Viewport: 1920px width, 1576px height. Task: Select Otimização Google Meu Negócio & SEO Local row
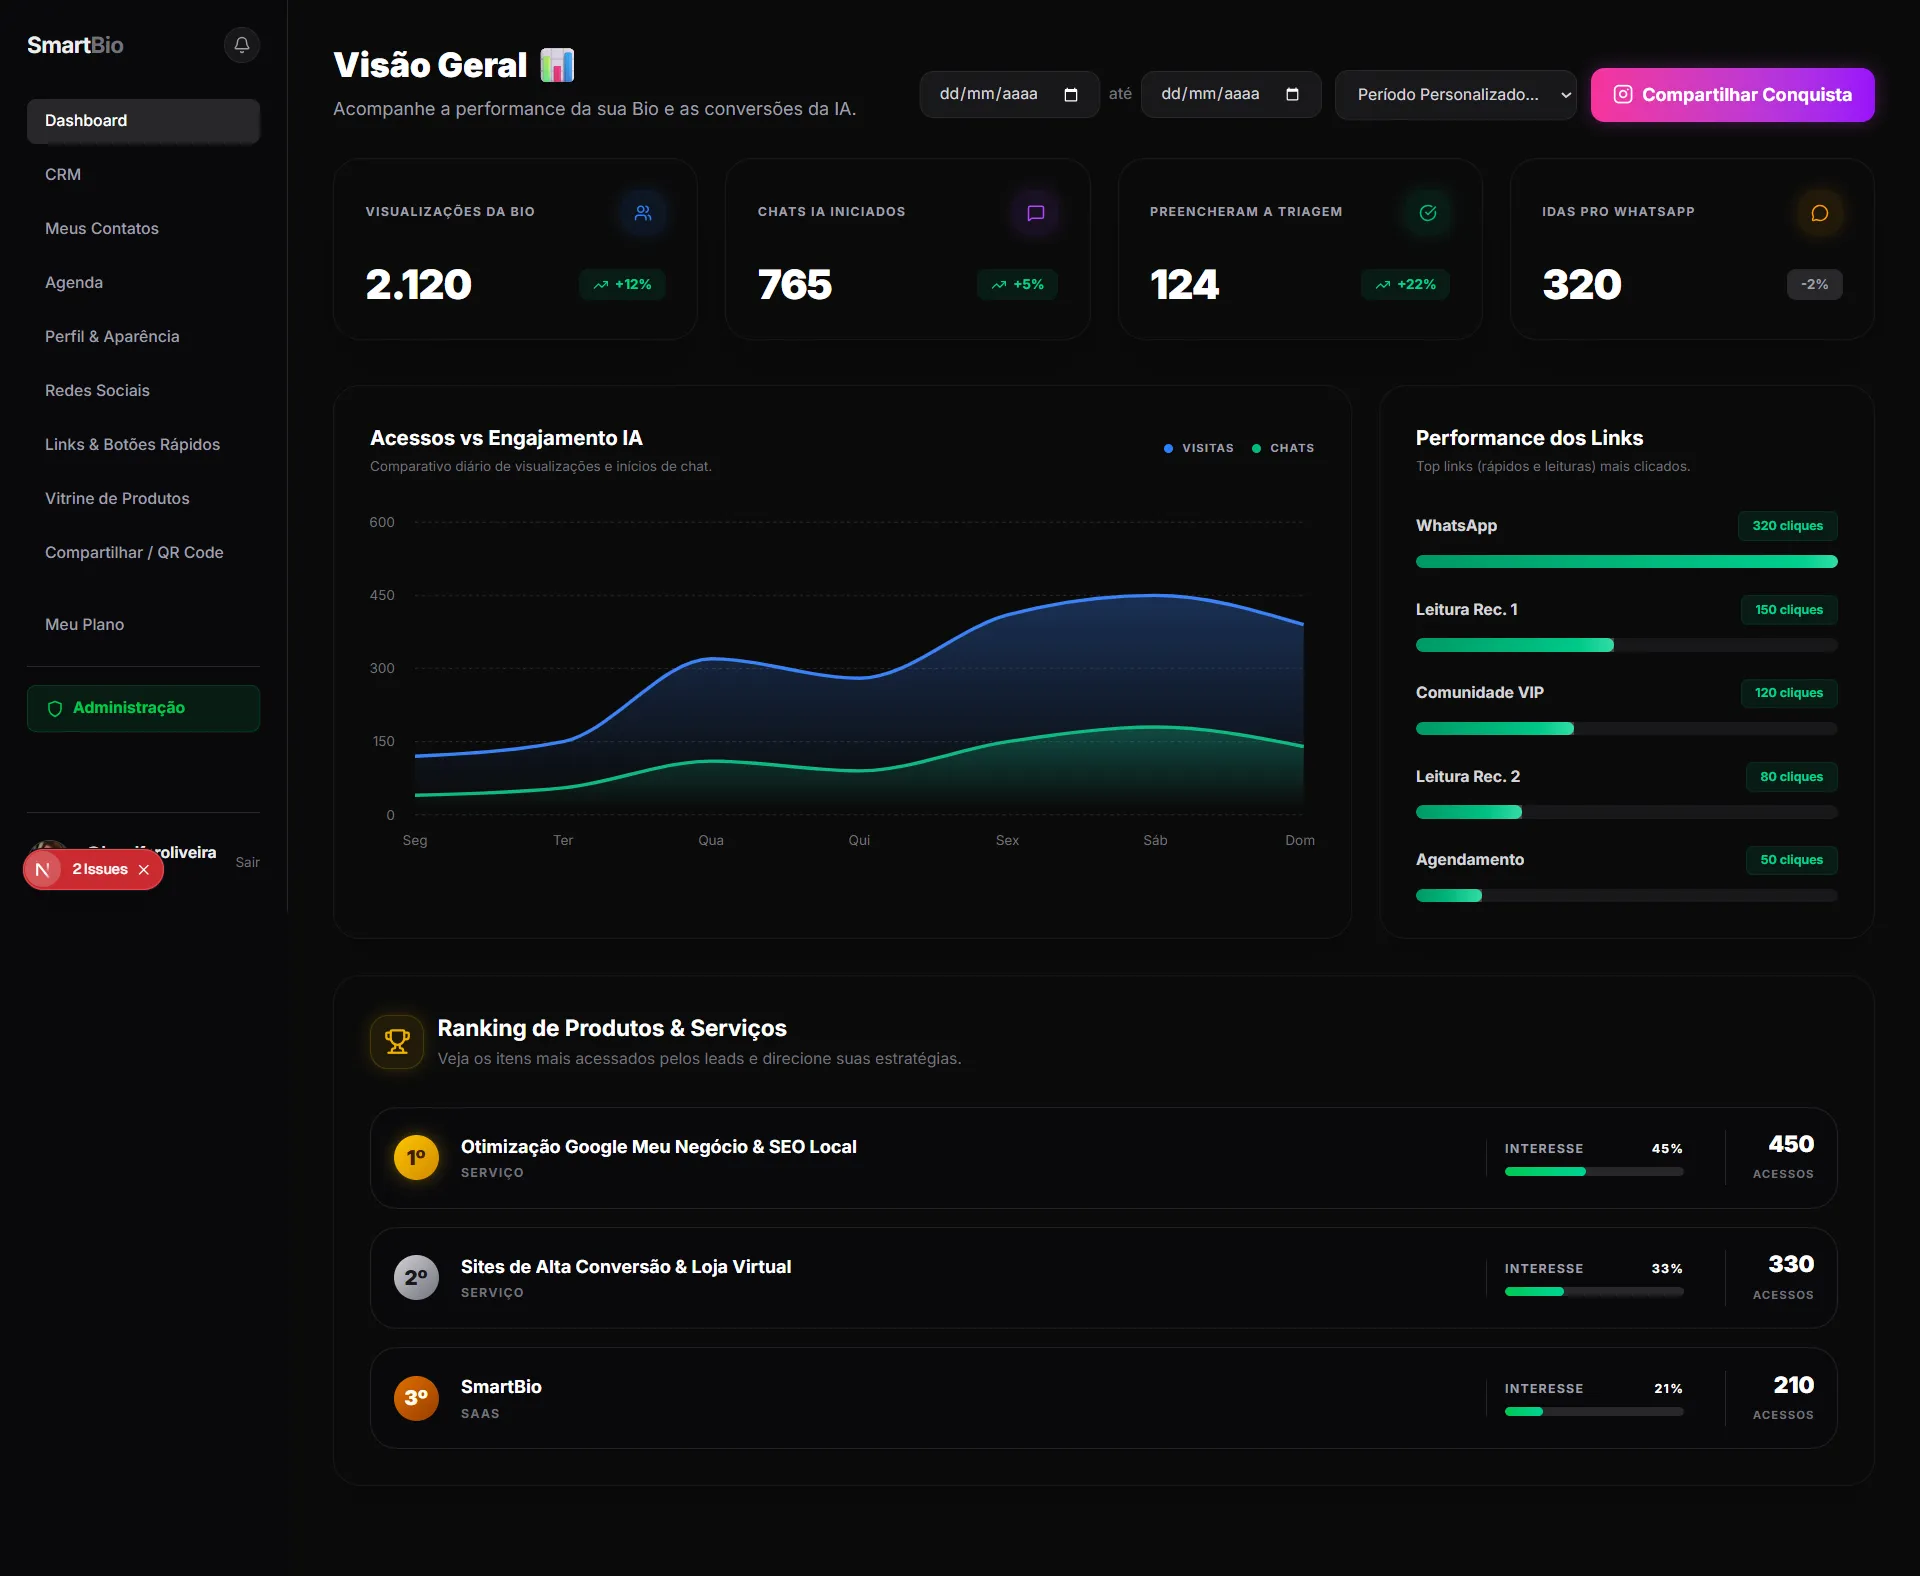tap(1104, 1158)
